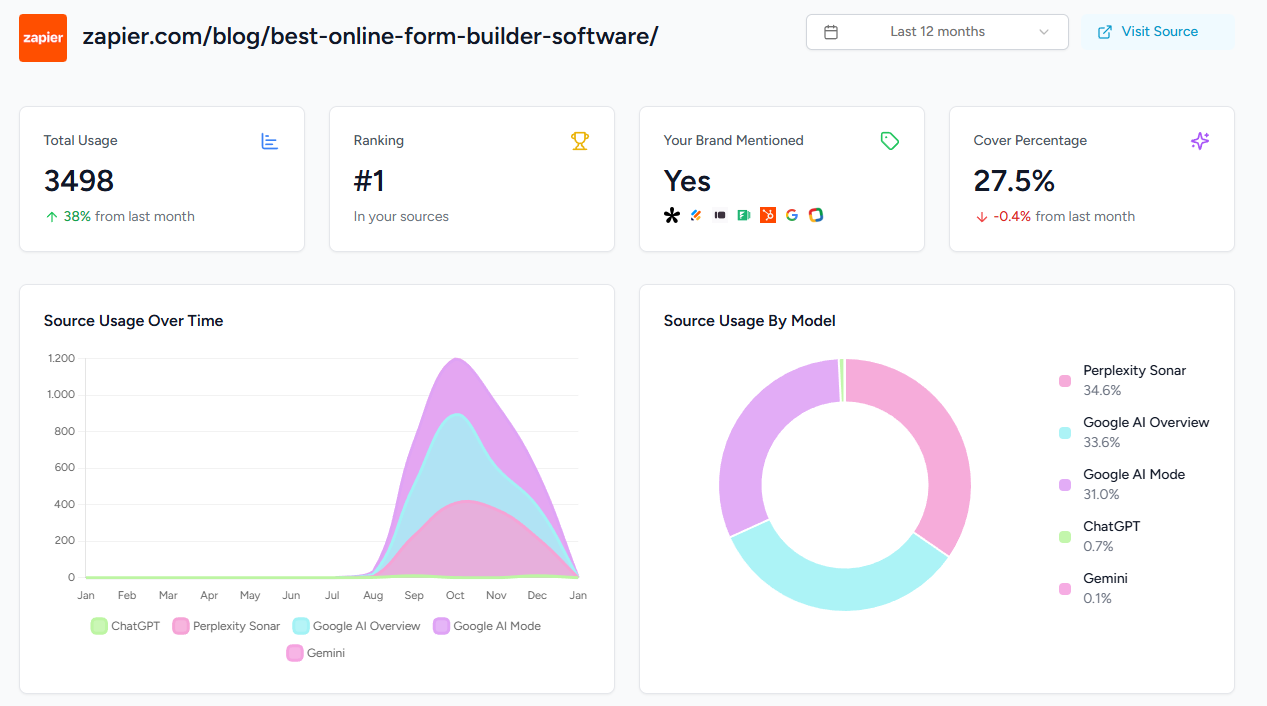Click the Your Brand Mentioned card title
1267x706 pixels.
[734, 141]
